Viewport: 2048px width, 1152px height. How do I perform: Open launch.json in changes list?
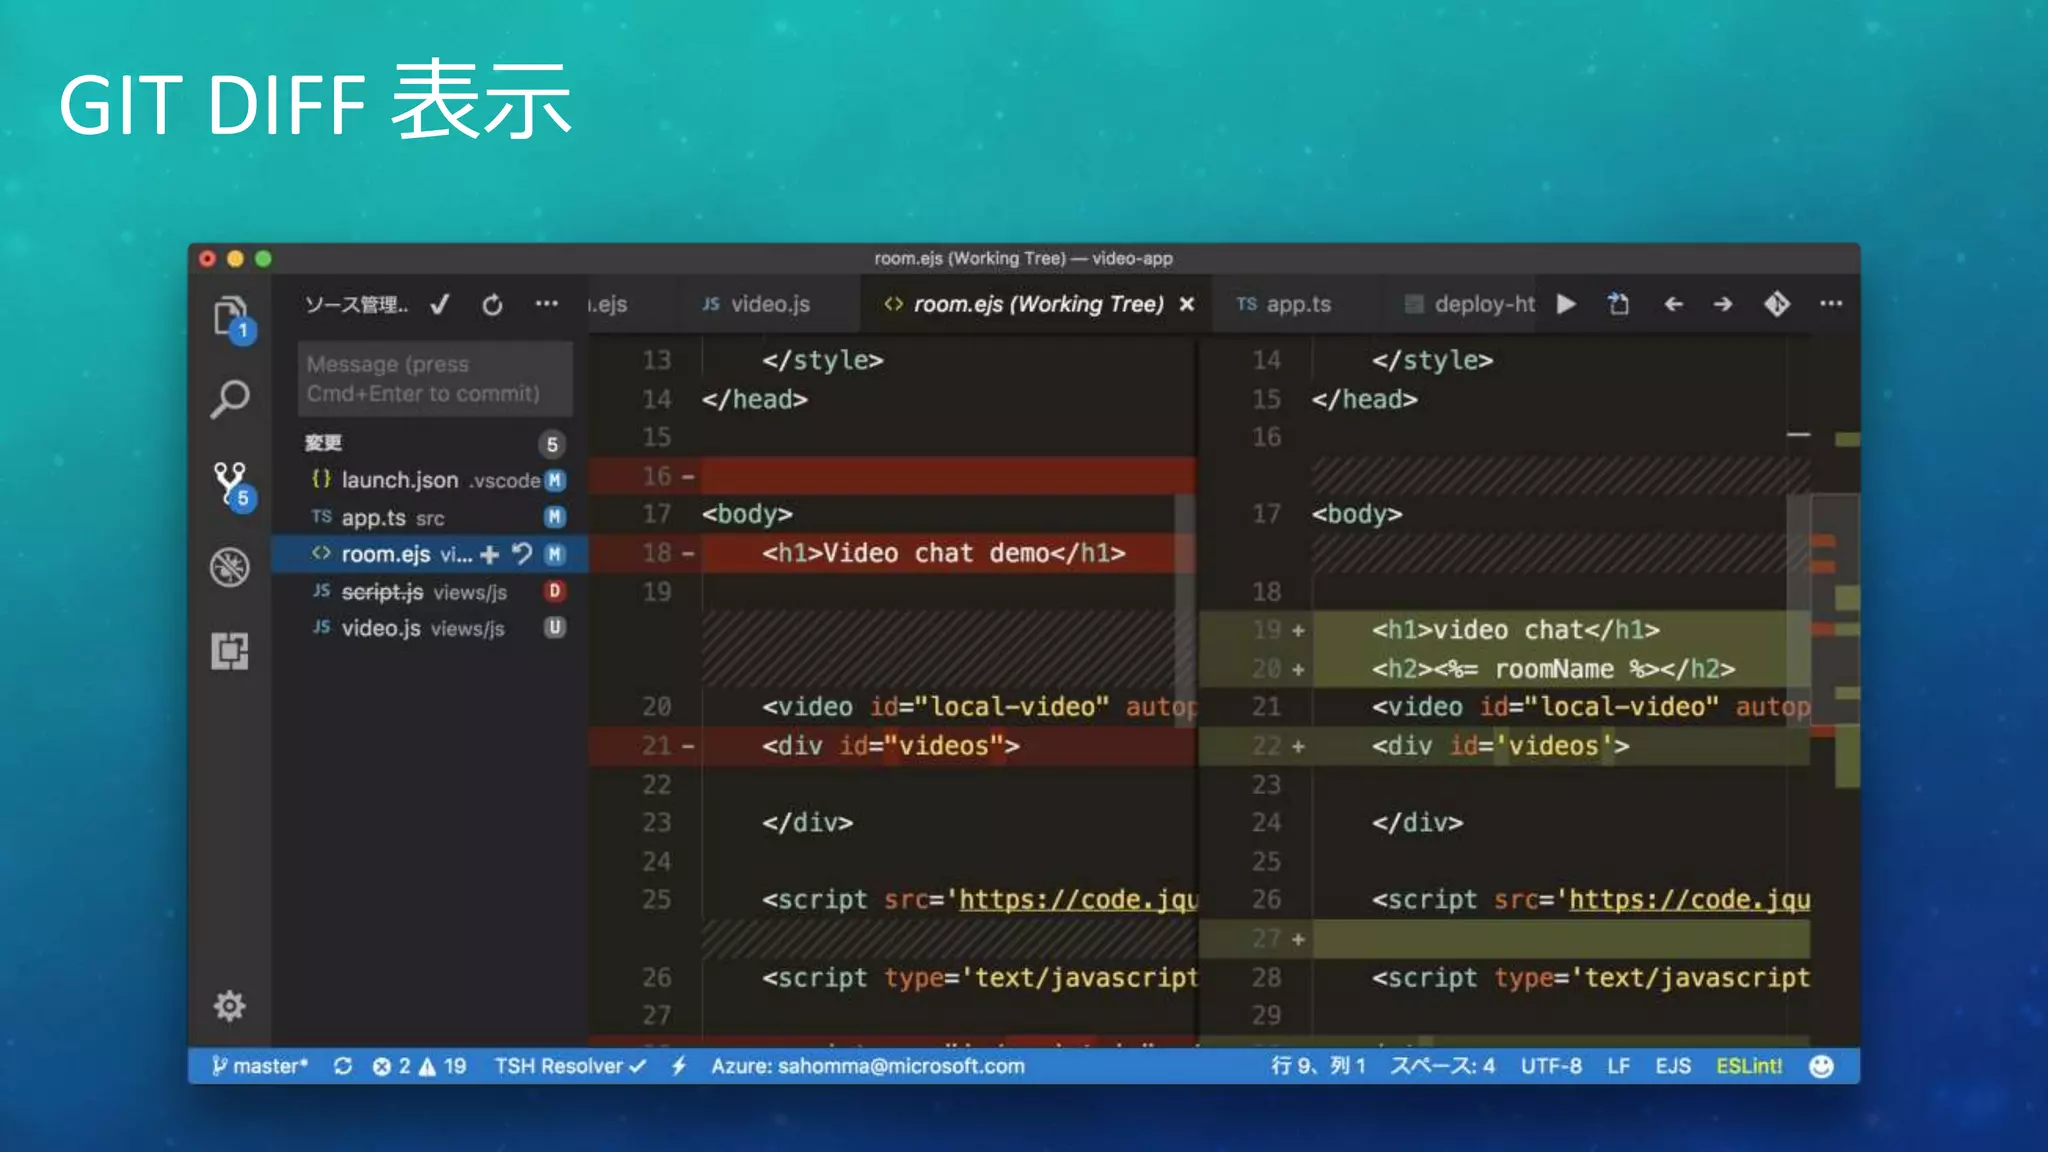(x=430, y=480)
